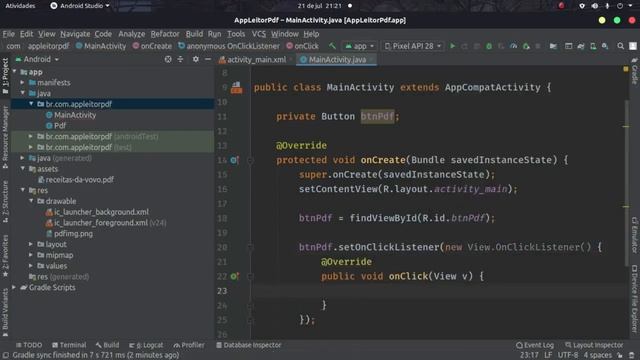Open the Event Log

click(535, 345)
